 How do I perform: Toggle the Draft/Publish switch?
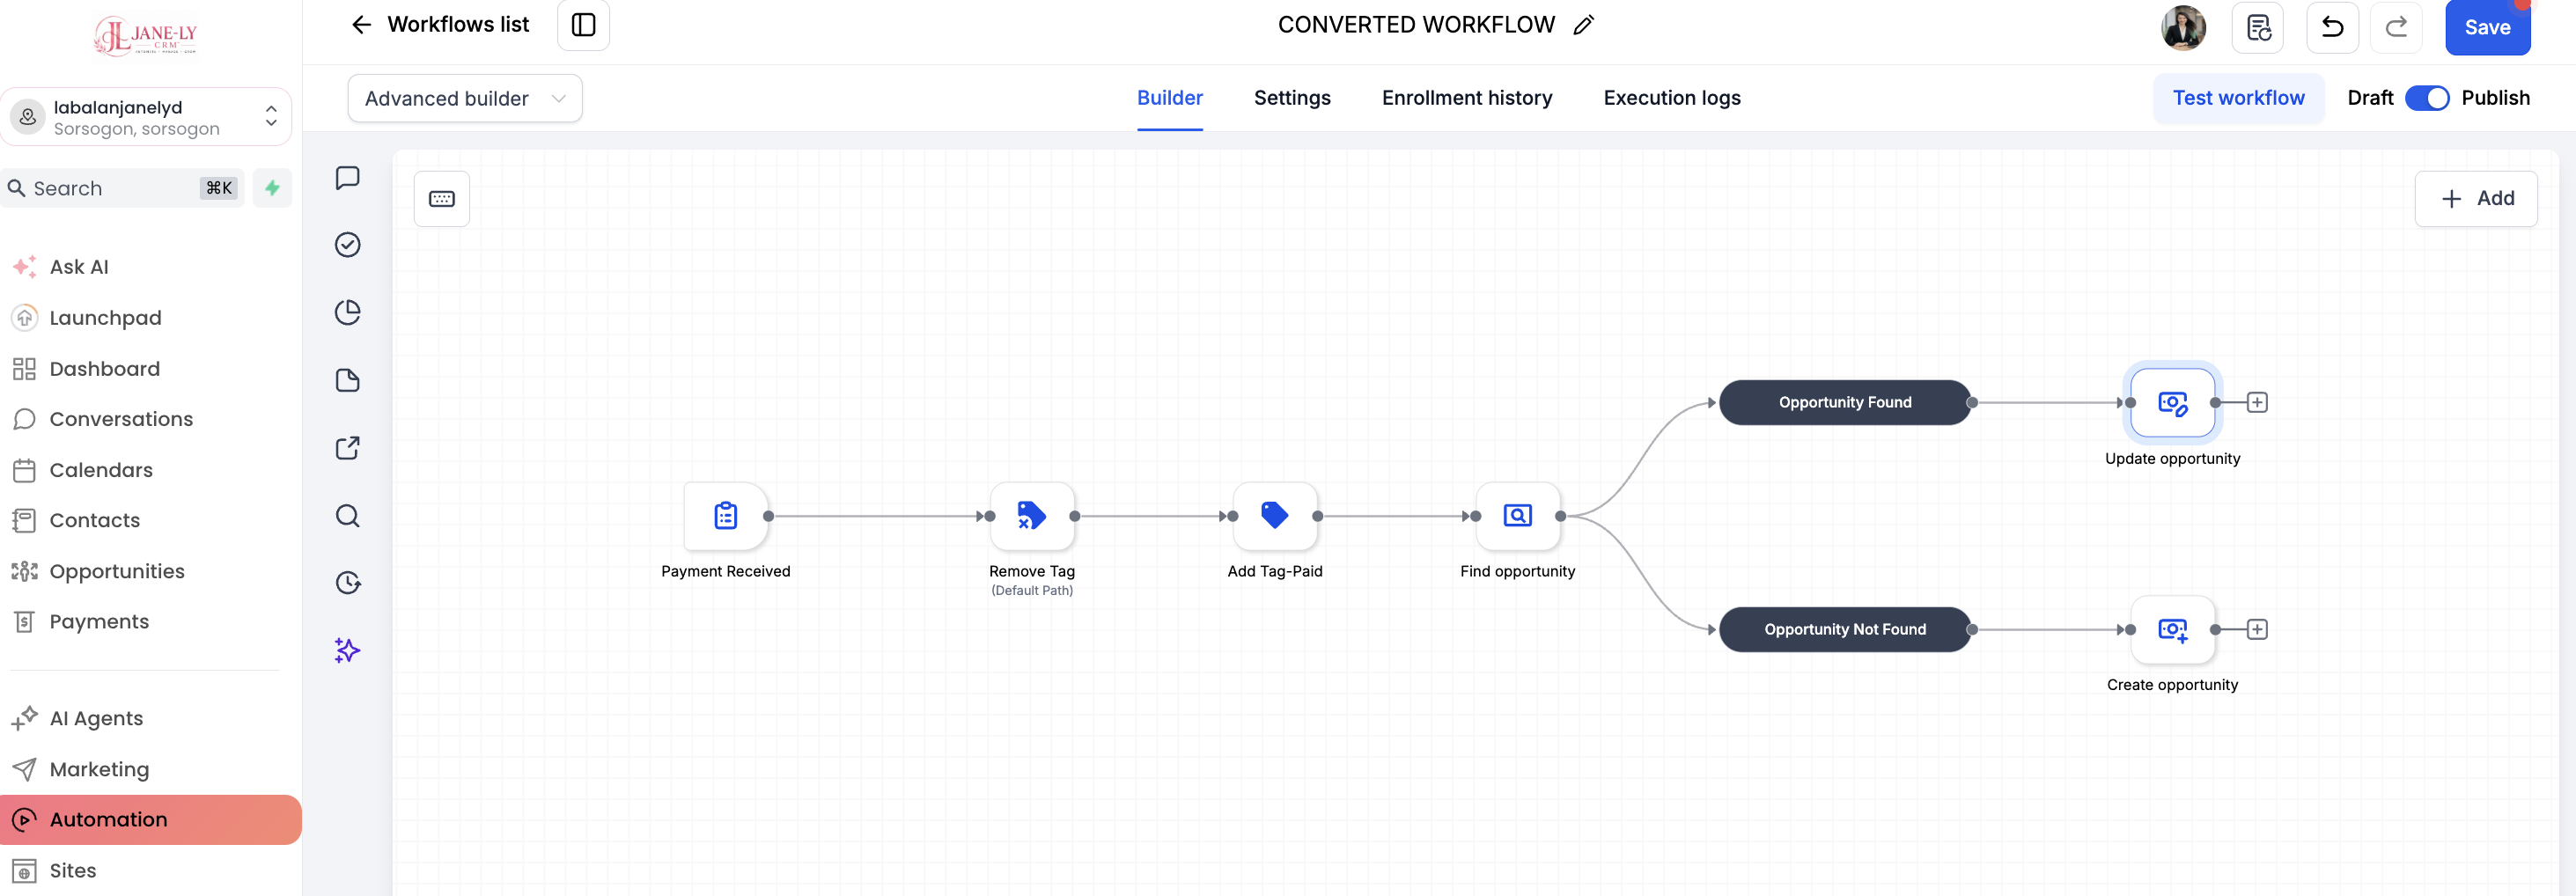[2426, 98]
